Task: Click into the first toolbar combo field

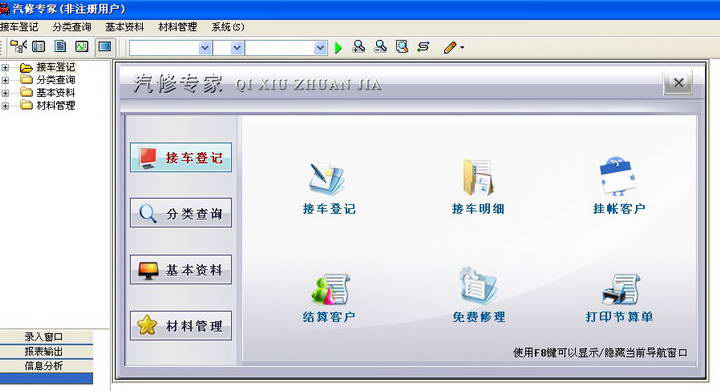Action: 164,48
